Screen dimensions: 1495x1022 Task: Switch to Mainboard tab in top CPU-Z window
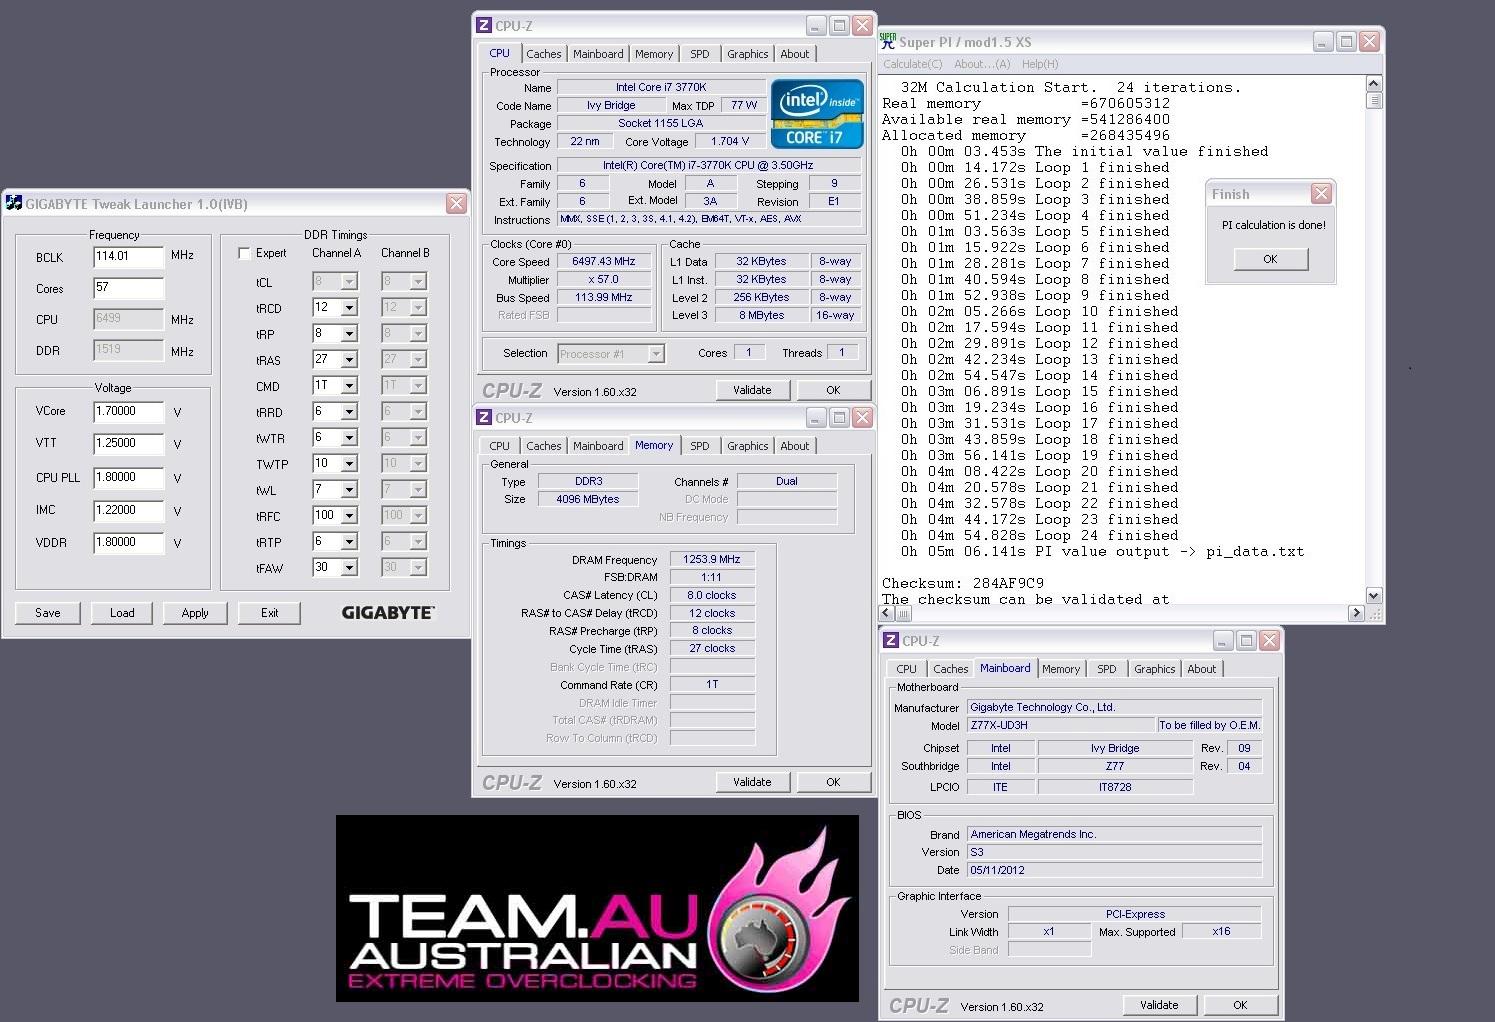tap(598, 54)
